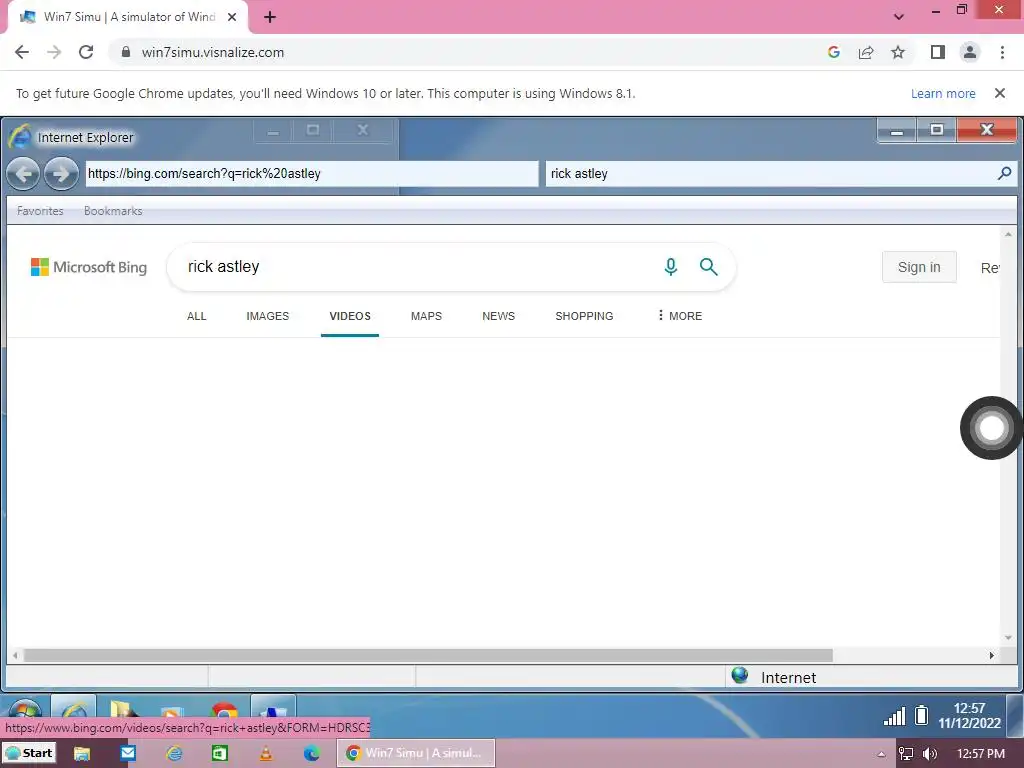This screenshot has height=768, width=1024.
Task: Switch to the IMAGES tab
Action: (x=268, y=316)
